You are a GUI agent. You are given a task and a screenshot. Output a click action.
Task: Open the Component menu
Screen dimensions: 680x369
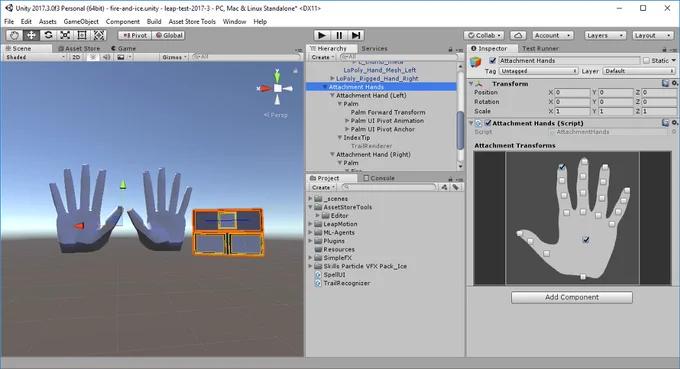tap(123, 21)
